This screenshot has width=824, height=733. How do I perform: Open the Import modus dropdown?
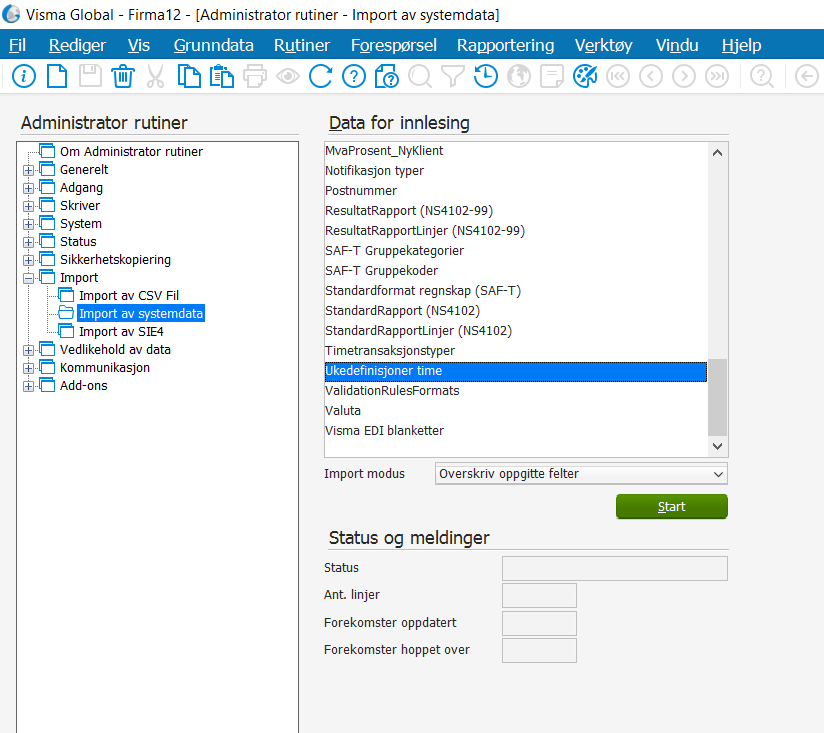click(581, 474)
